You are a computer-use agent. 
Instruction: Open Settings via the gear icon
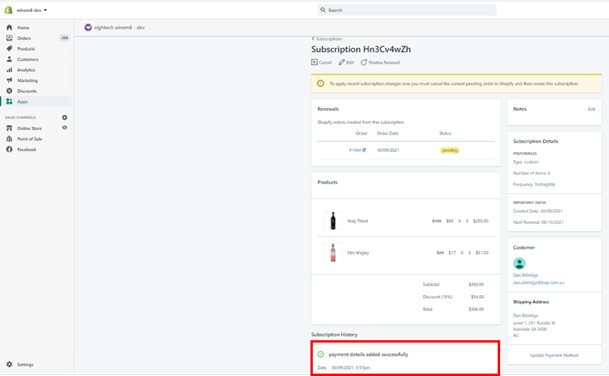click(9, 364)
